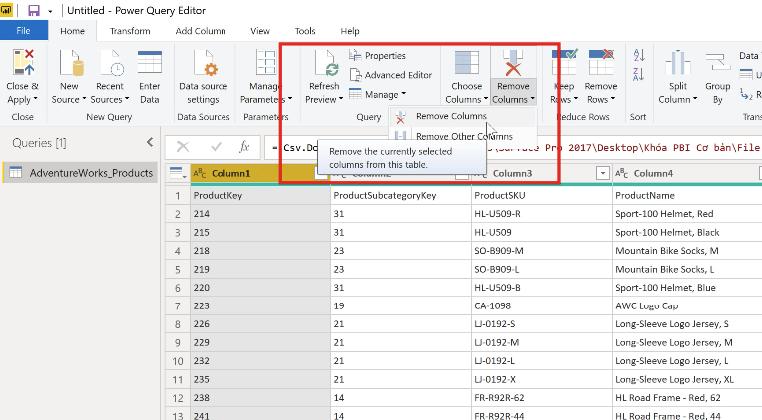Click the Close & Apply icon

pos(23,63)
